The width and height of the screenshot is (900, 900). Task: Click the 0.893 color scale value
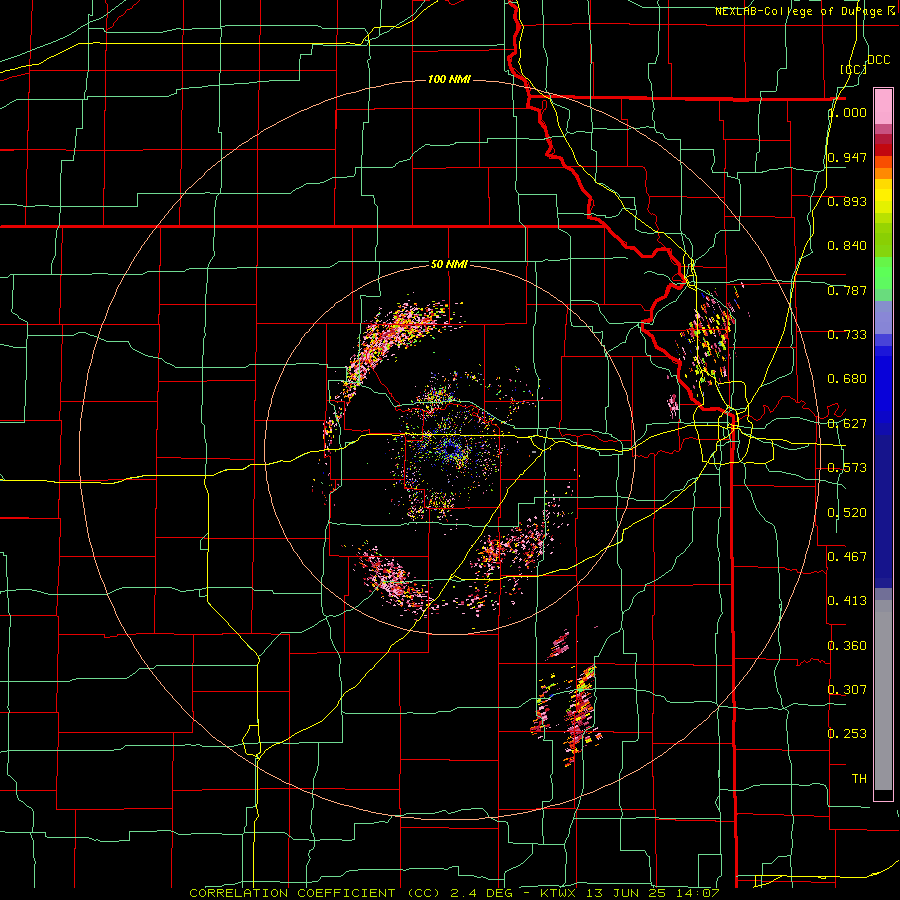click(x=847, y=201)
